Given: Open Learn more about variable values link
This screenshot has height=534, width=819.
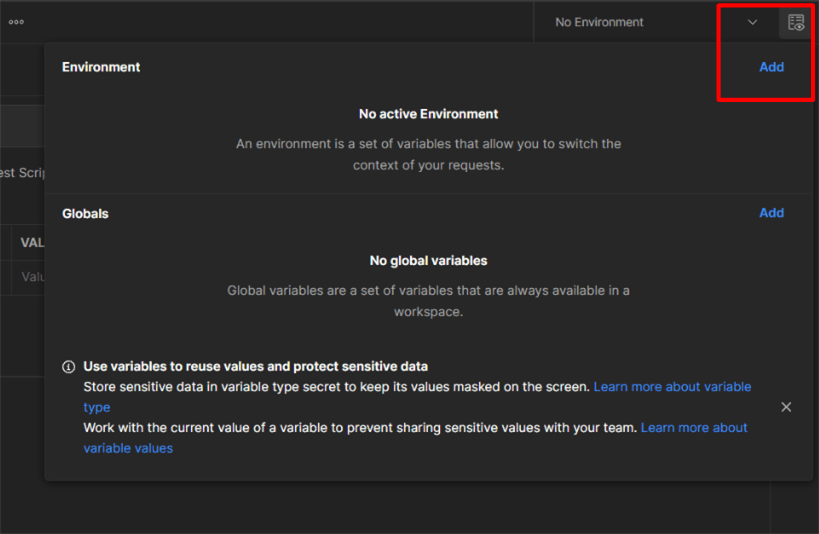Looking at the screenshot, I should click(x=694, y=428).
